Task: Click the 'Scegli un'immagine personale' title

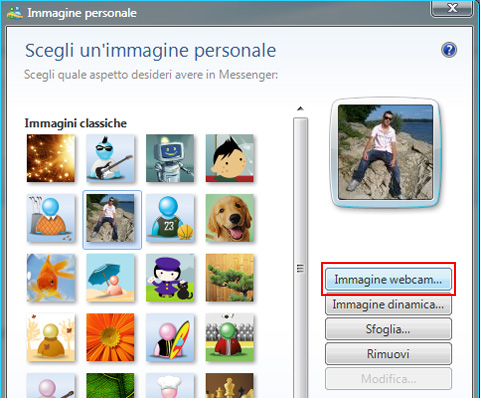Action: point(151,51)
